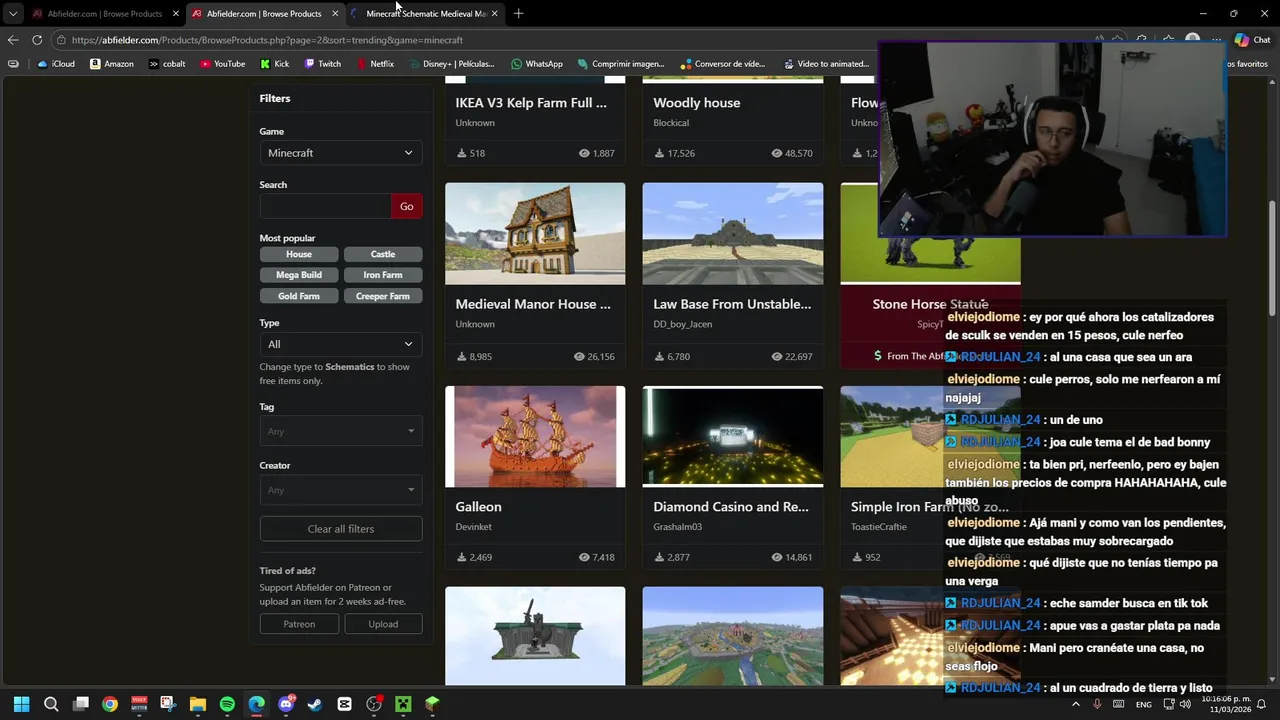Open WhatsApp bookmark

537,64
